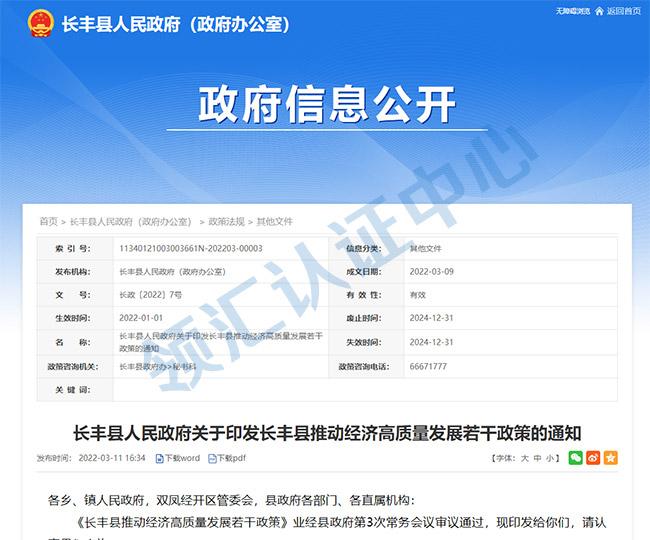Select the 废止时间 value 2024-12-31

click(432, 318)
